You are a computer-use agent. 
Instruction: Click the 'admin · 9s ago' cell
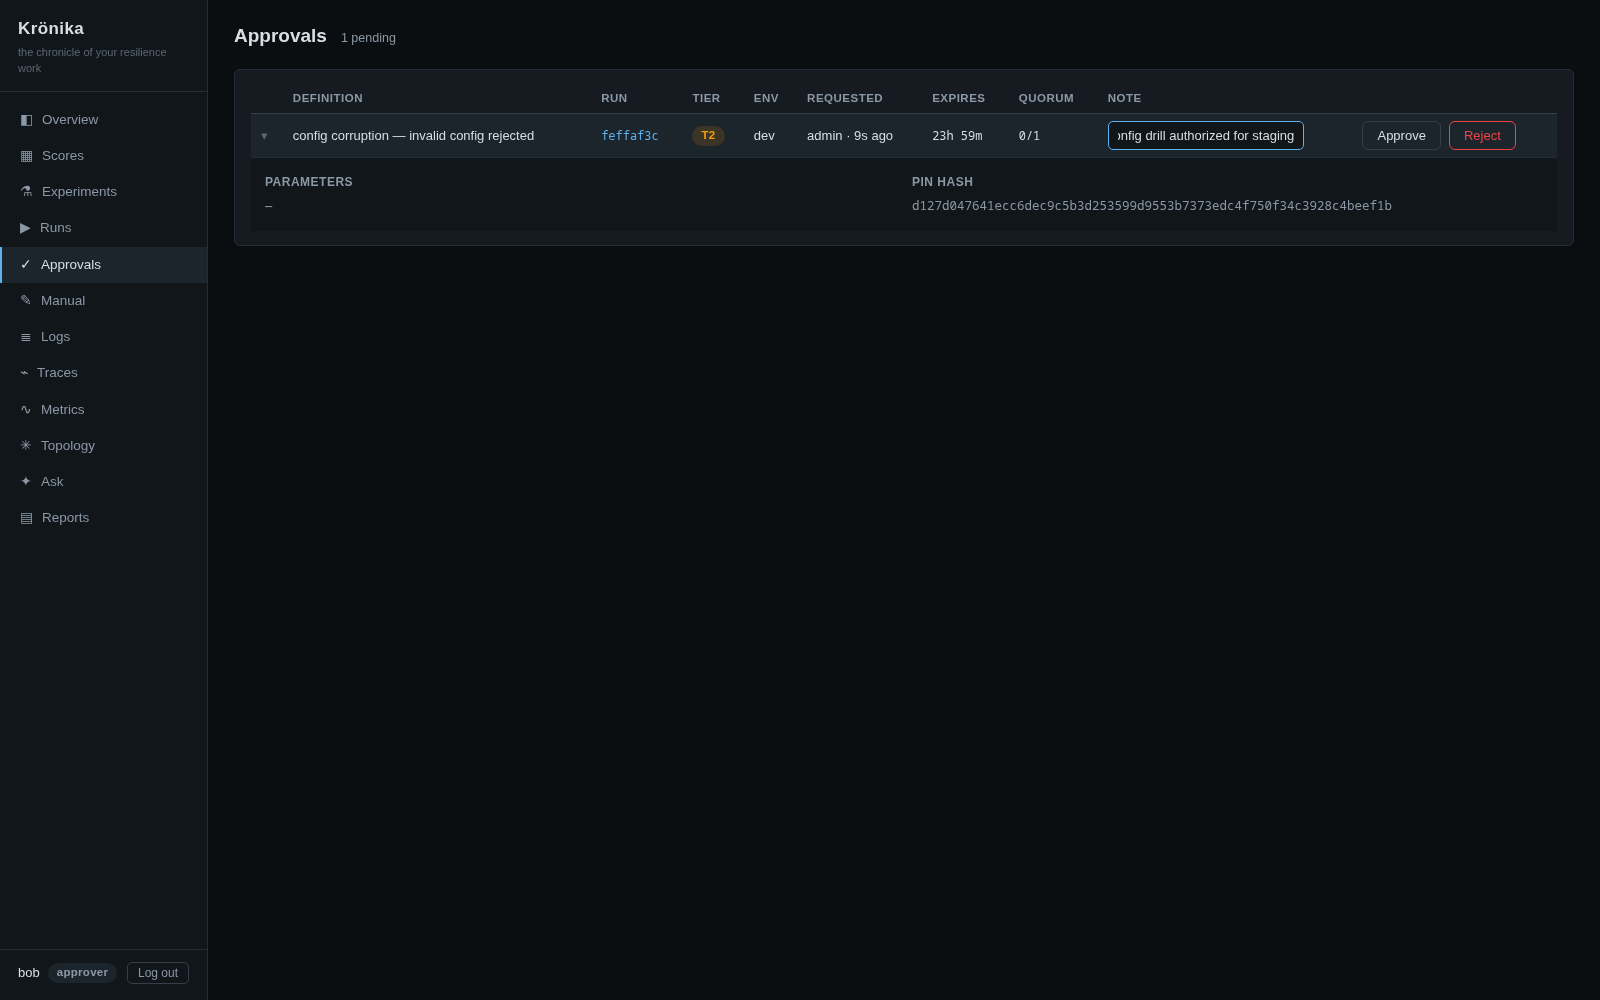point(850,136)
